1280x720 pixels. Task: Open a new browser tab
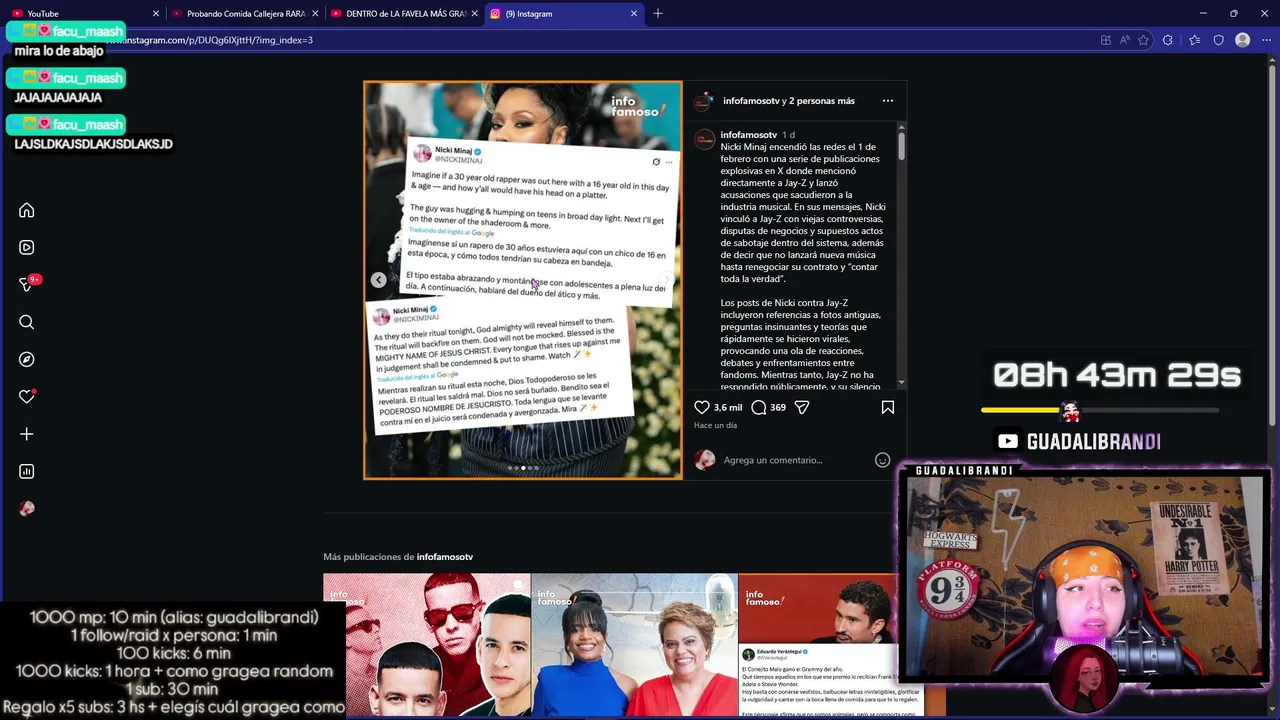(658, 14)
